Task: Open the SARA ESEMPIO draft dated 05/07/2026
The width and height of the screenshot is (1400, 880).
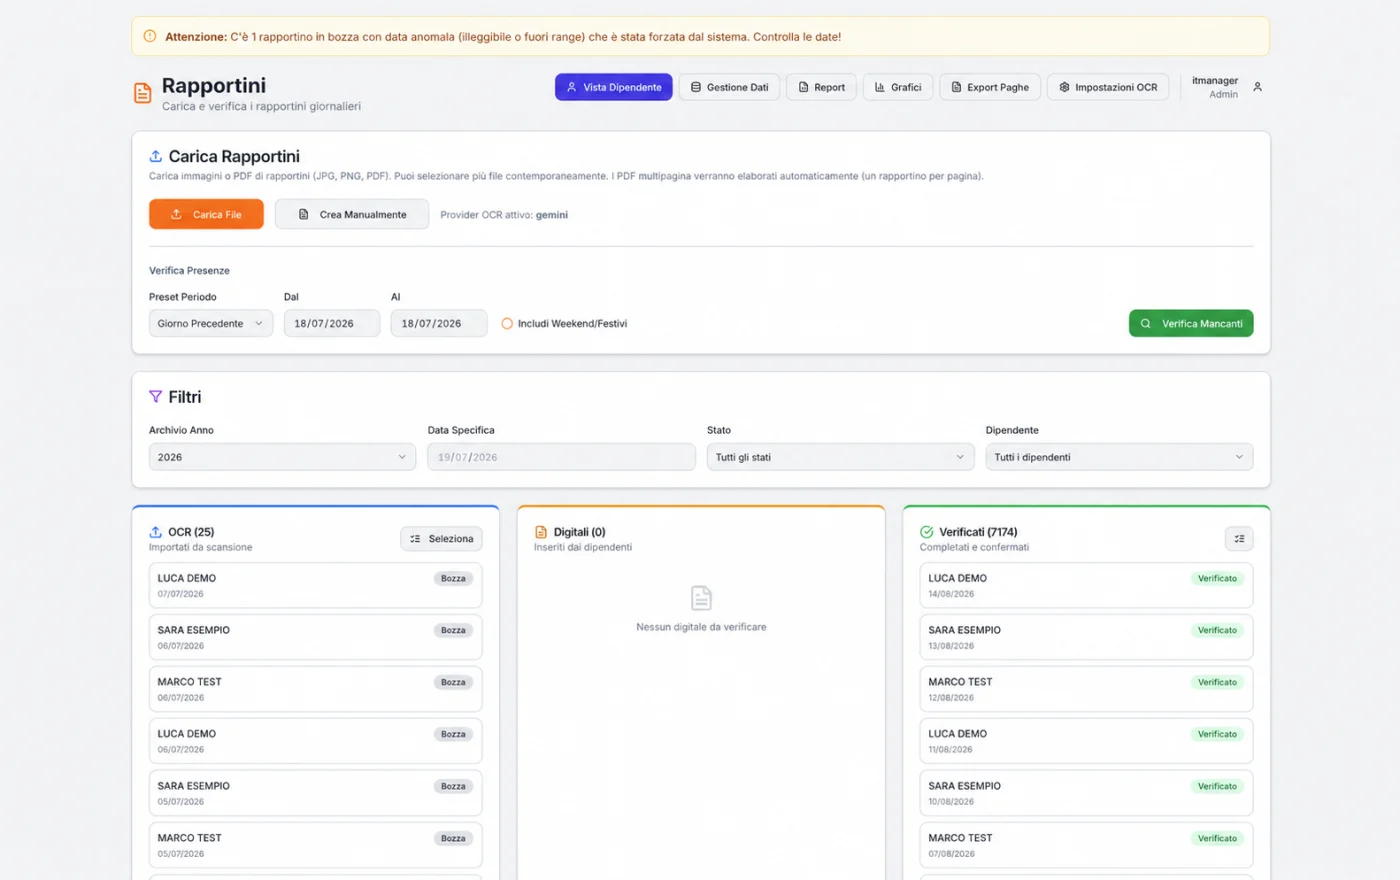Action: point(315,793)
